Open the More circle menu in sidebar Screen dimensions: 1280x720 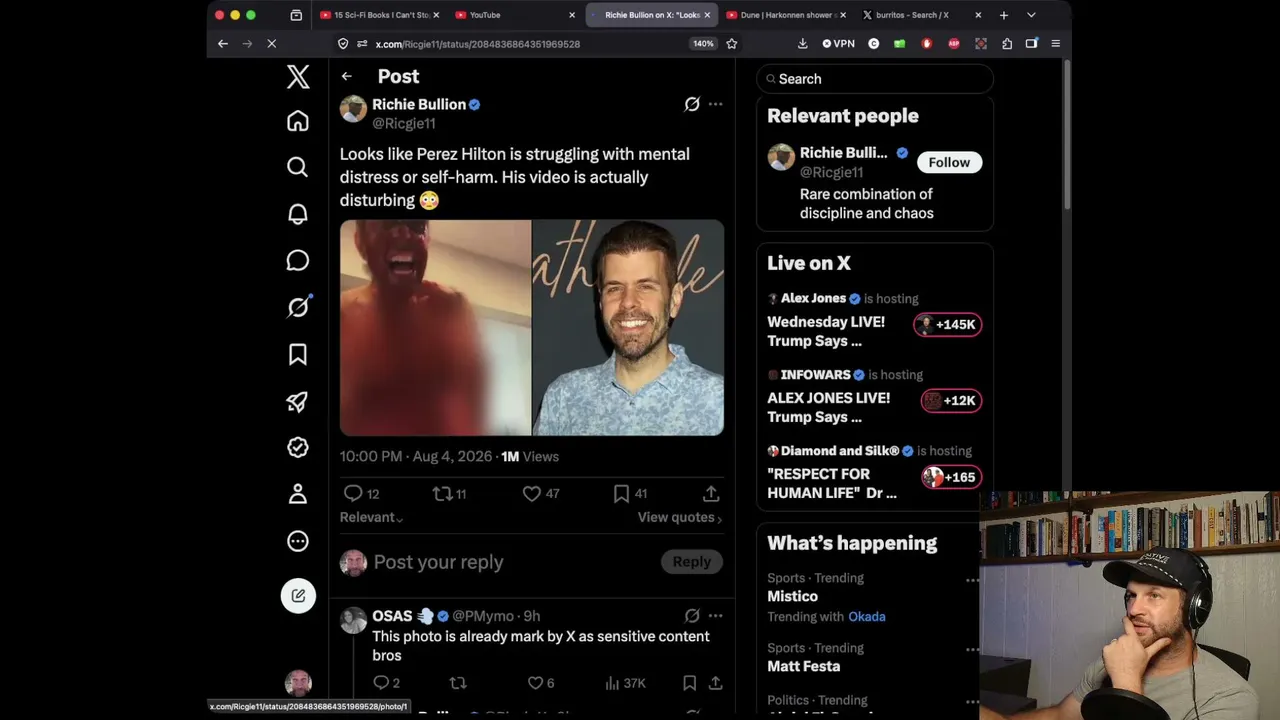click(298, 541)
